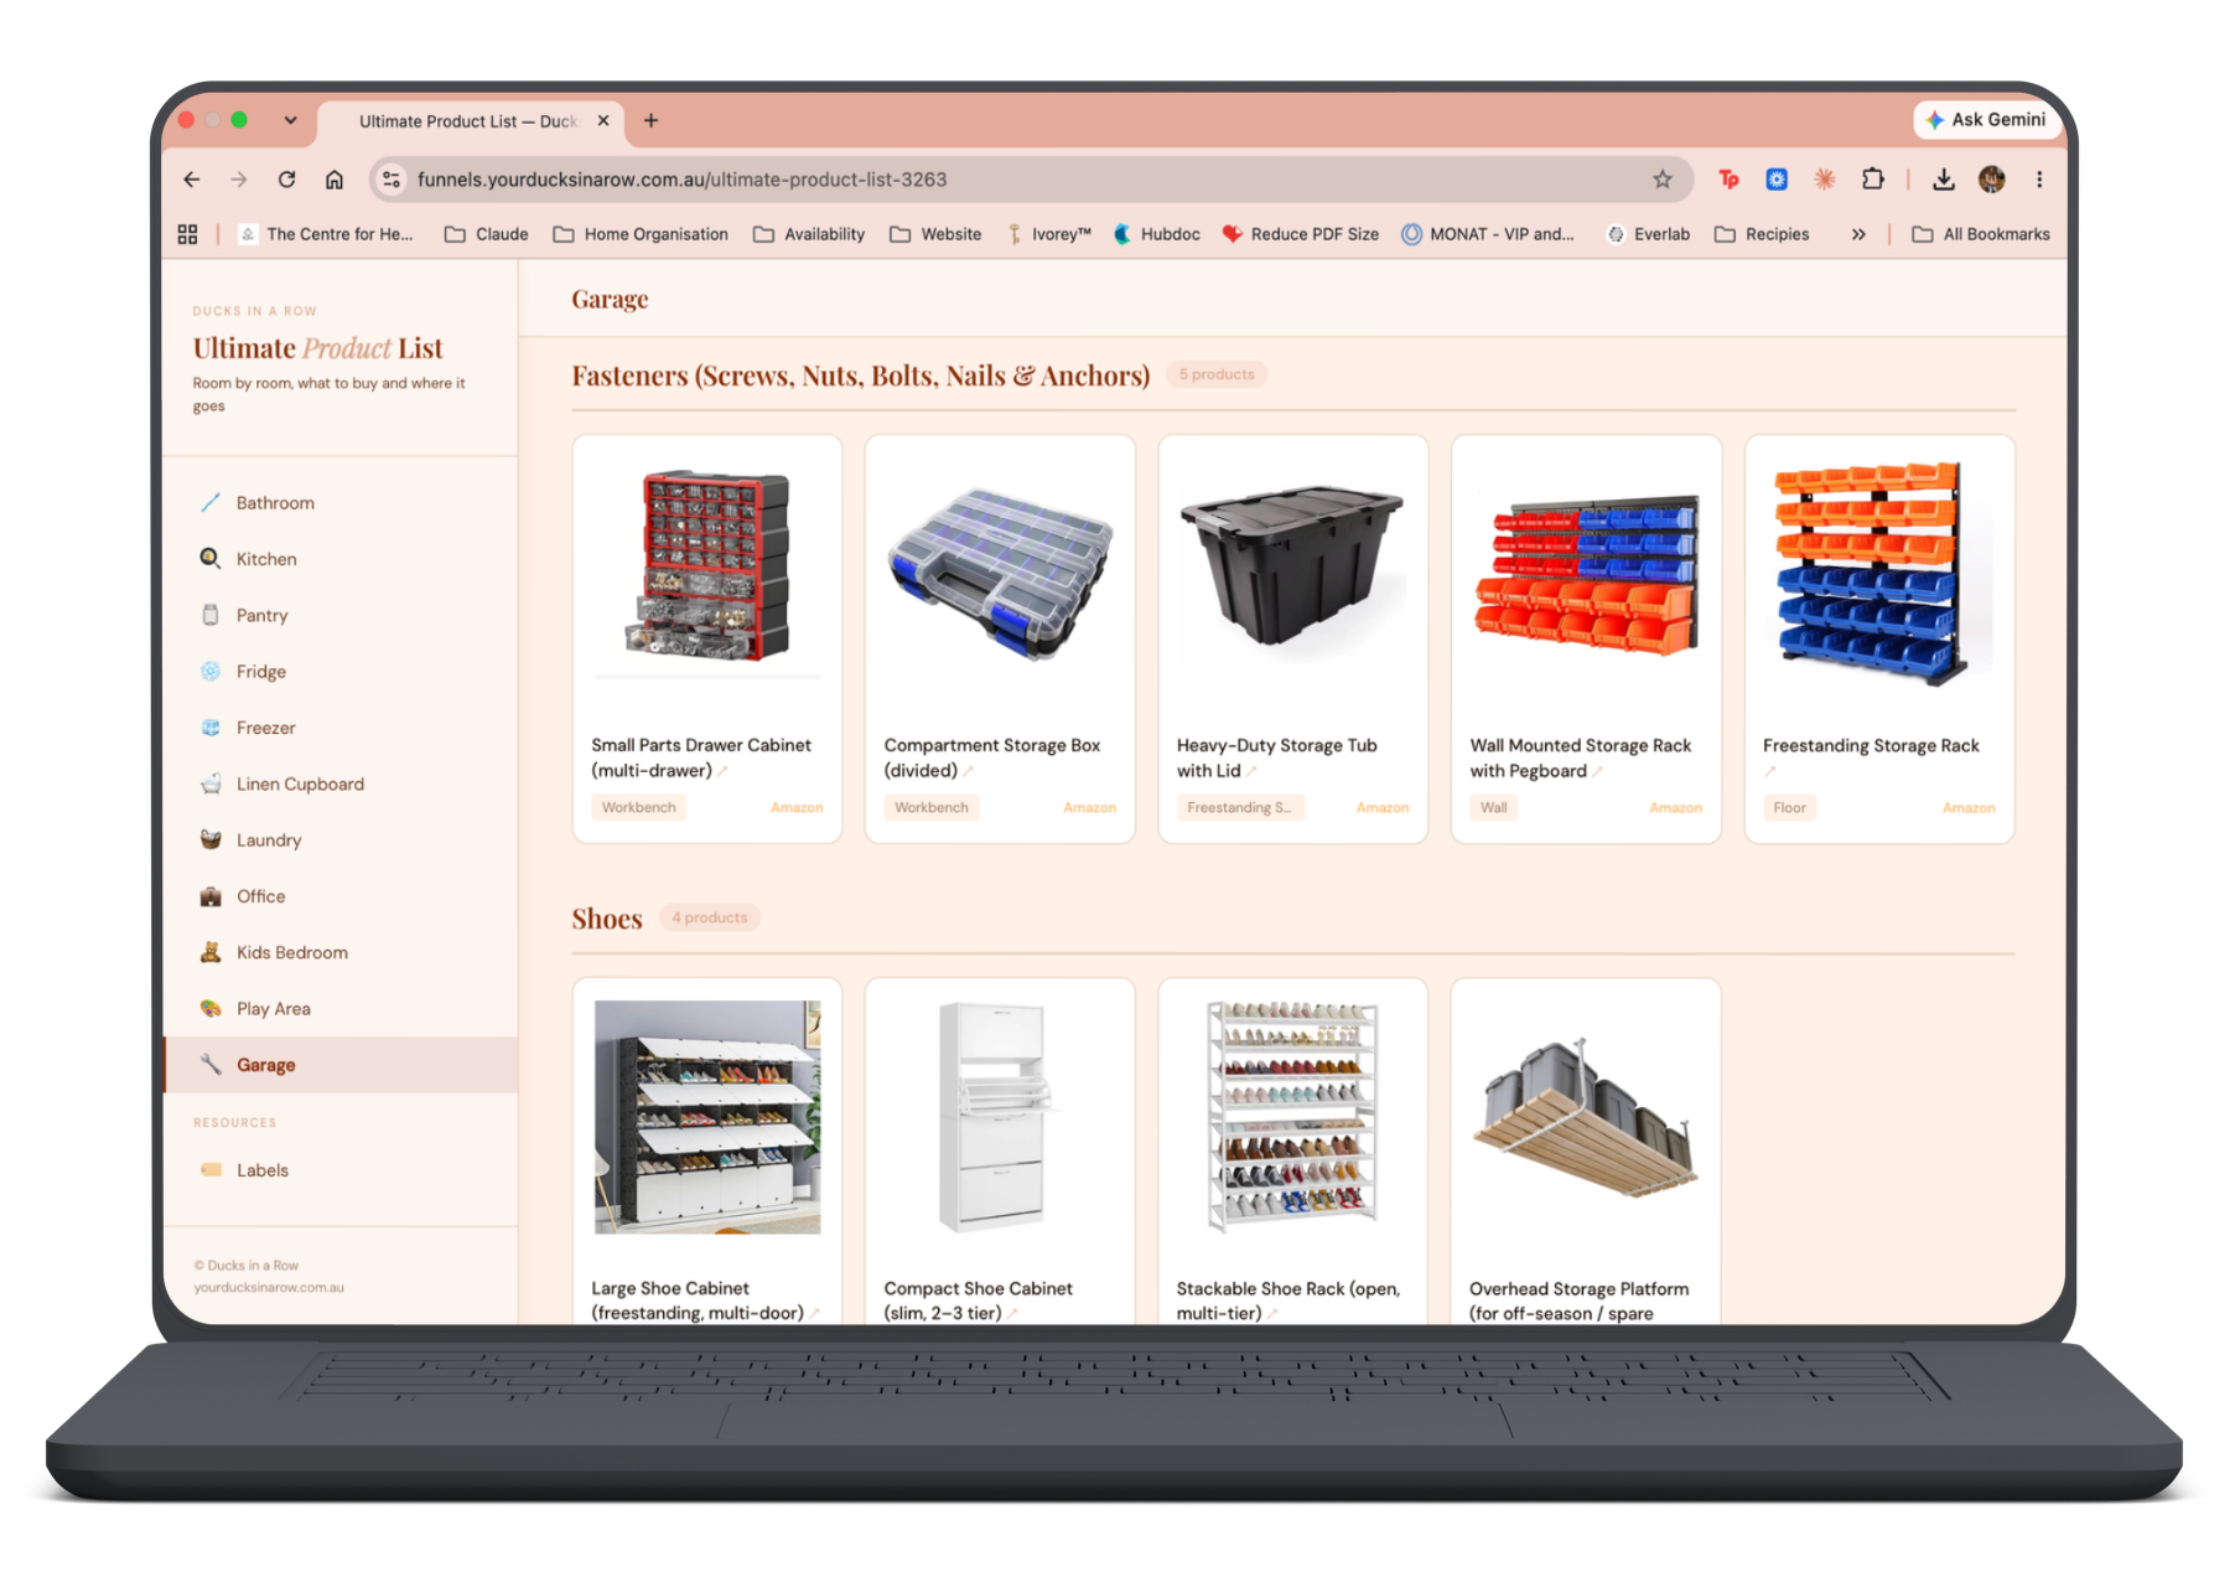View site information icon in address bar
Screen dimensions: 2230x1587
point(391,180)
